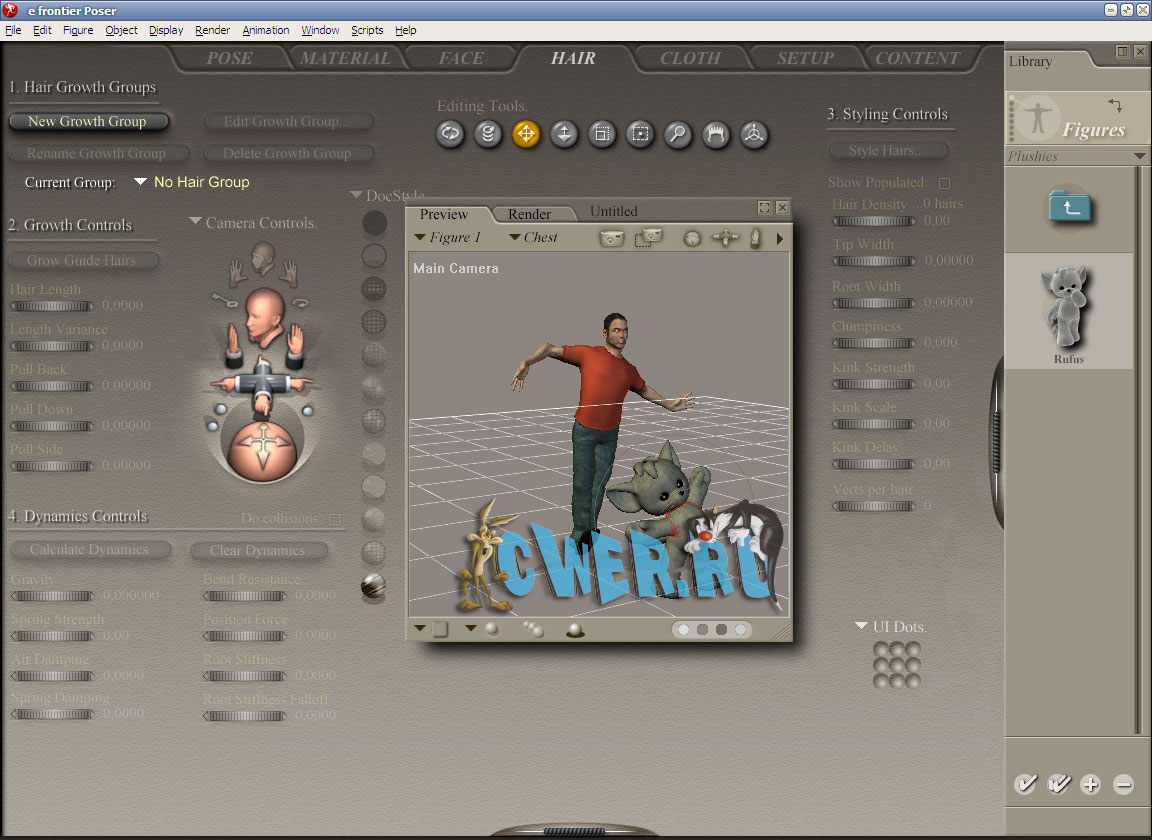Click the render camera icon in Preview toolbar
This screenshot has height=840, width=1152.
(611, 238)
